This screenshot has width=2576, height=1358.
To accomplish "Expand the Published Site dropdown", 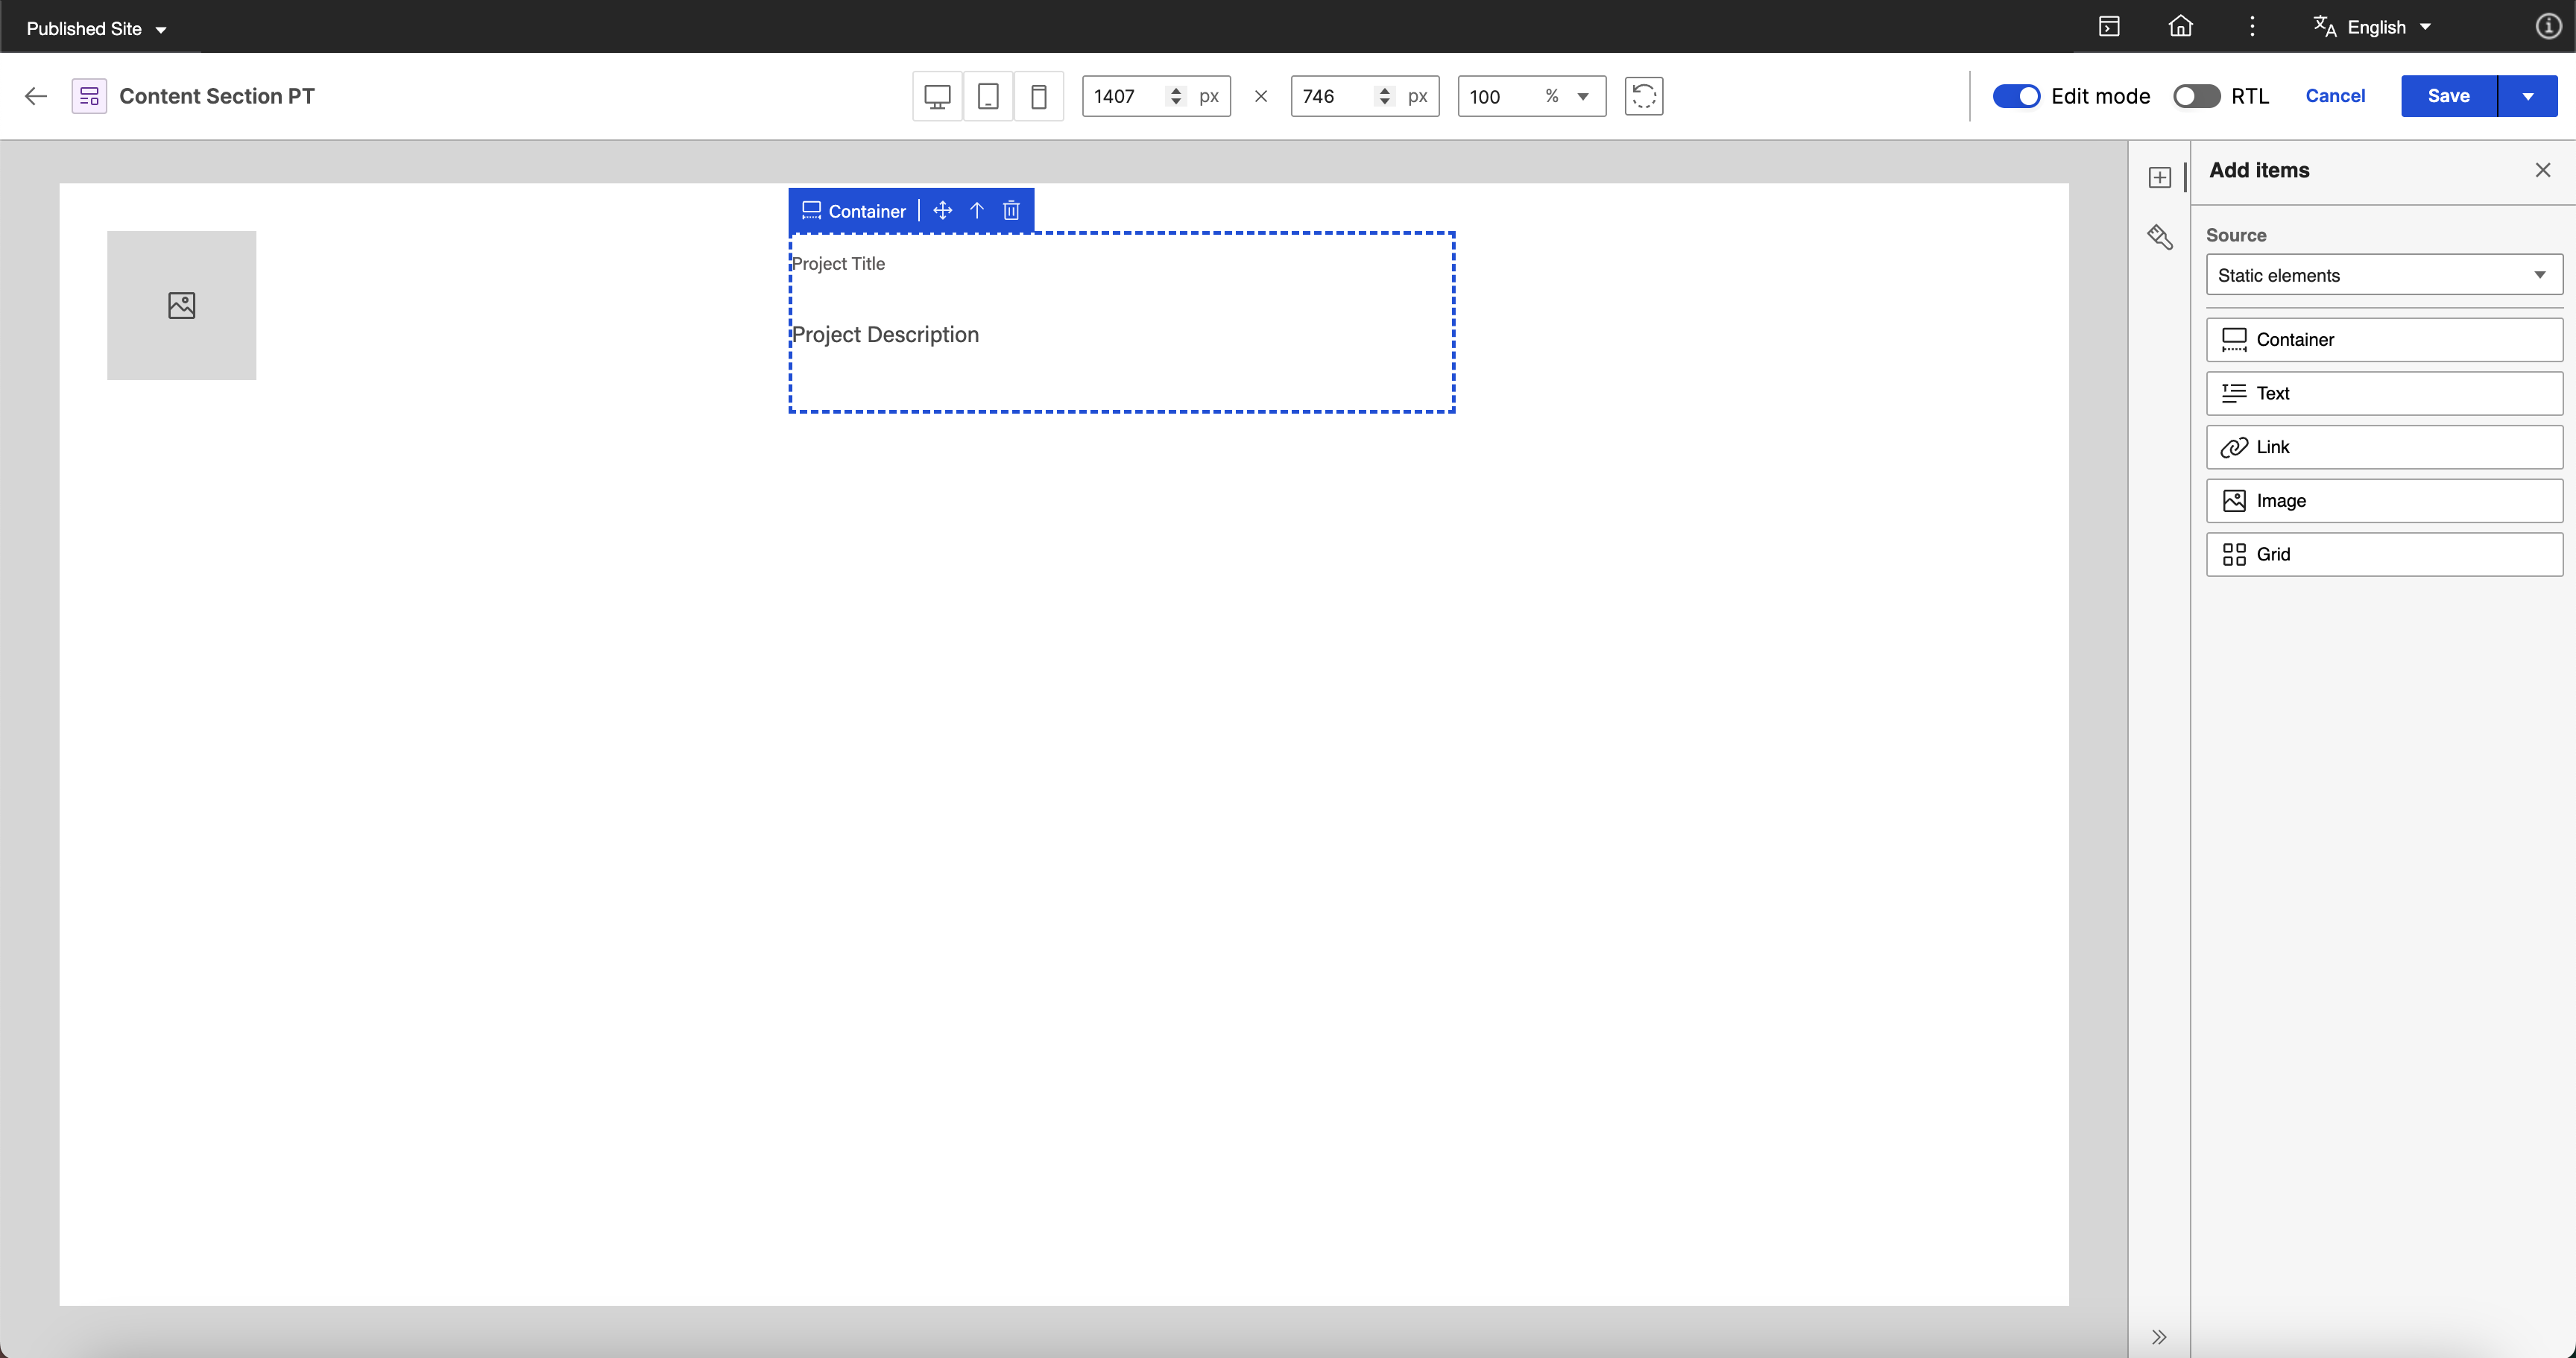I will [96, 28].
